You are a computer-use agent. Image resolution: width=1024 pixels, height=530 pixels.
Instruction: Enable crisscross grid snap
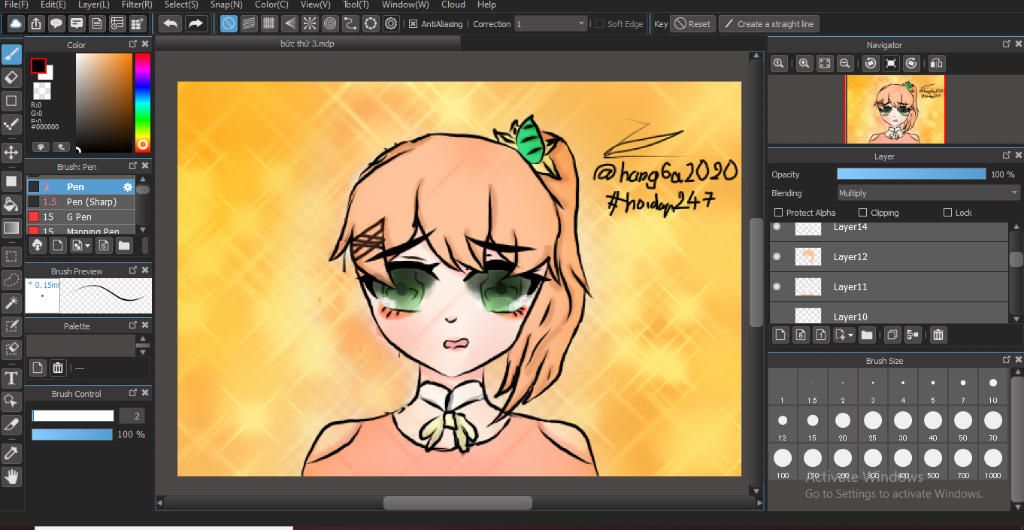tap(269, 24)
